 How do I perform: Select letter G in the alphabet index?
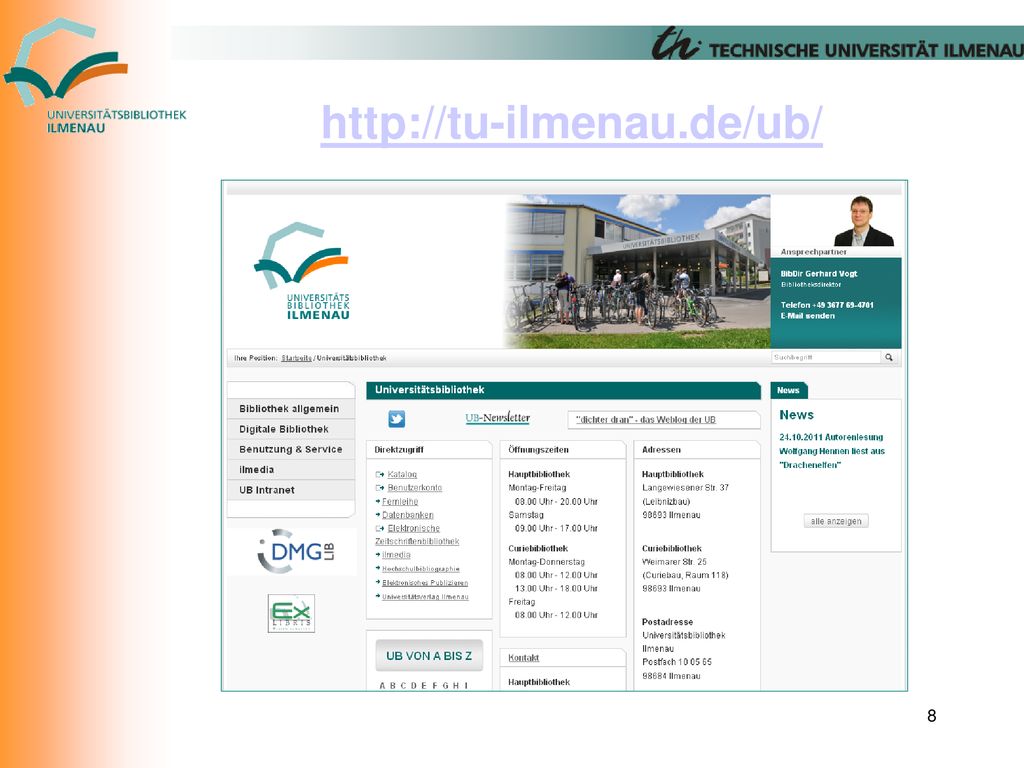click(x=445, y=686)
